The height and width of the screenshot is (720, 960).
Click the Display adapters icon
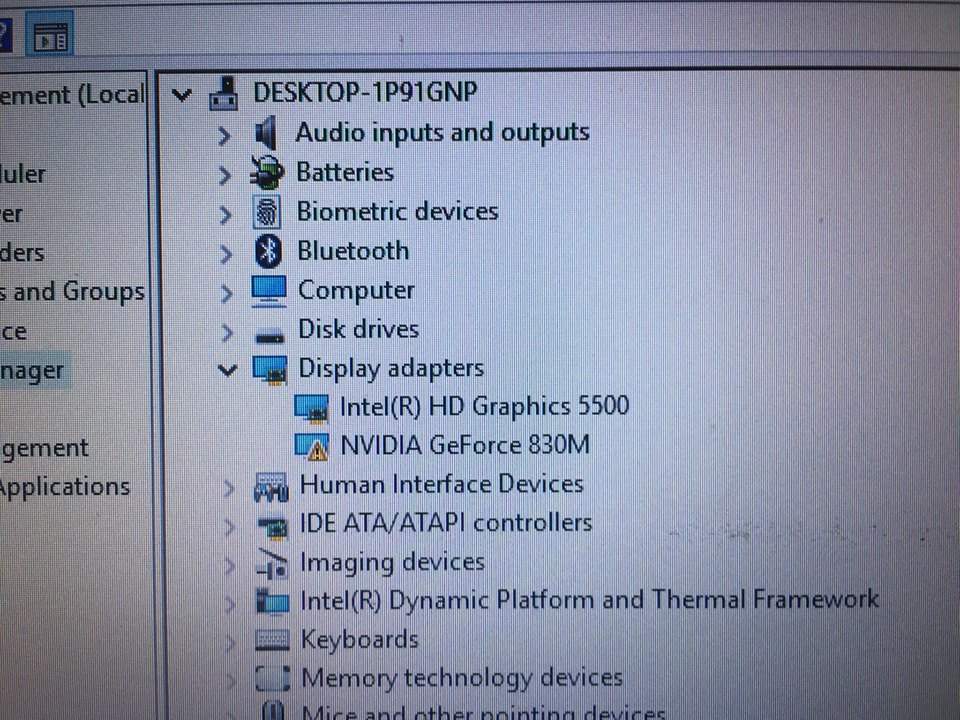pos(270,370)
